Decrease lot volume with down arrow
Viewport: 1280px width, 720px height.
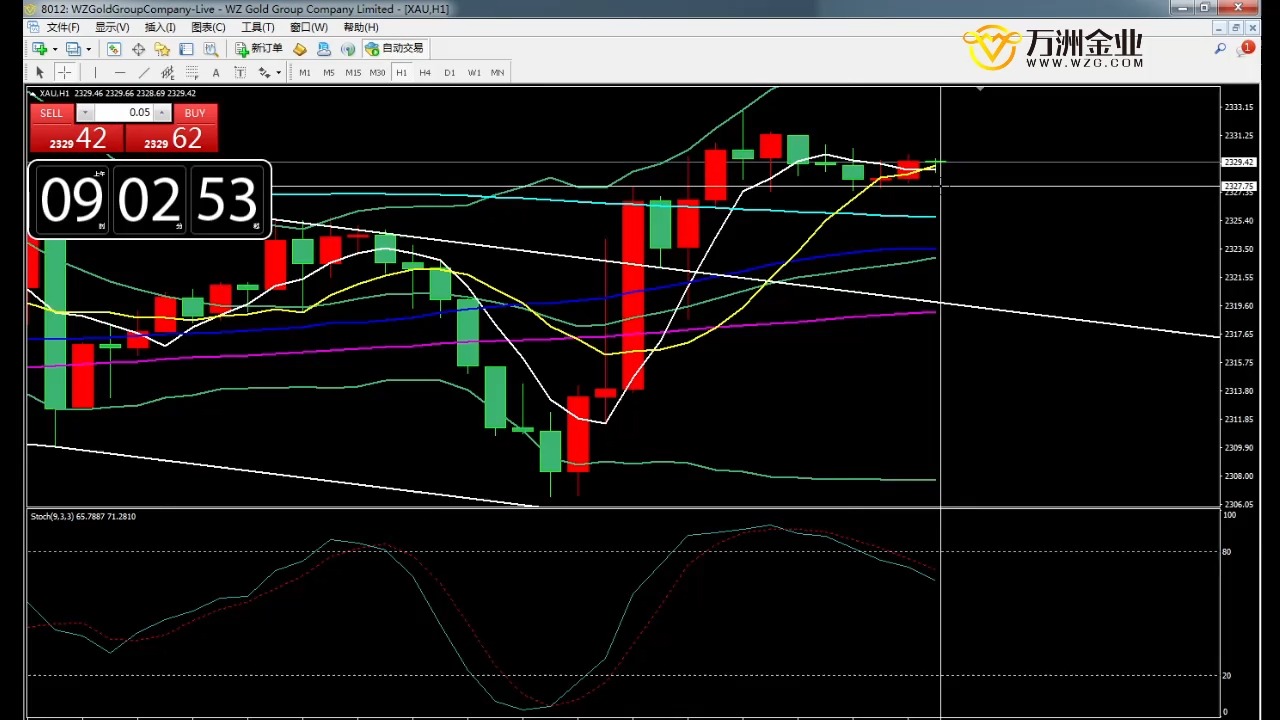(x=84, y=113)
